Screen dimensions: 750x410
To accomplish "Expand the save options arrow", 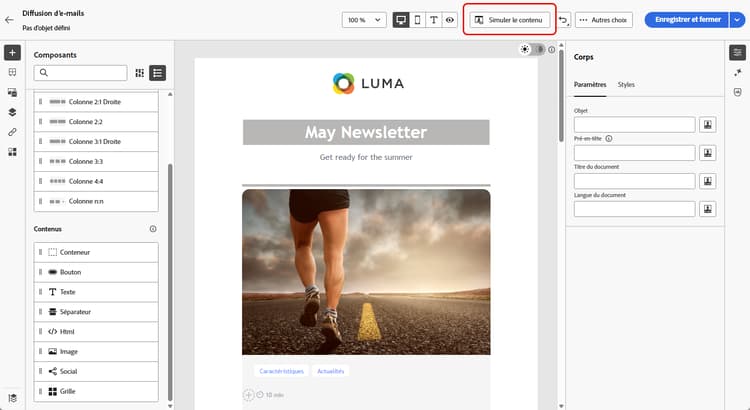I will click(737, 20).
